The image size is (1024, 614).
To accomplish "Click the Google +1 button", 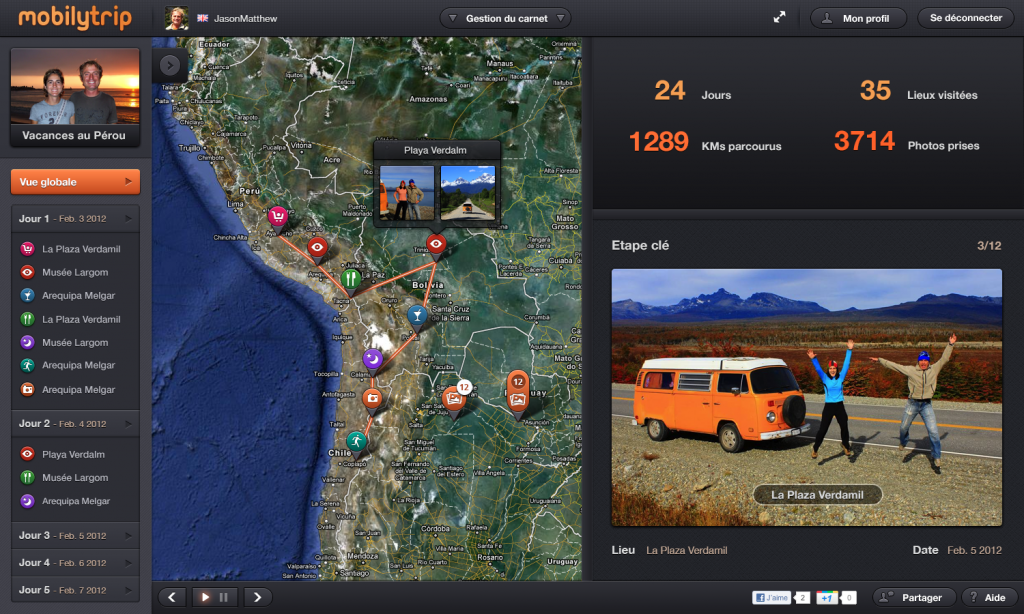I will [x=827, y=597].
